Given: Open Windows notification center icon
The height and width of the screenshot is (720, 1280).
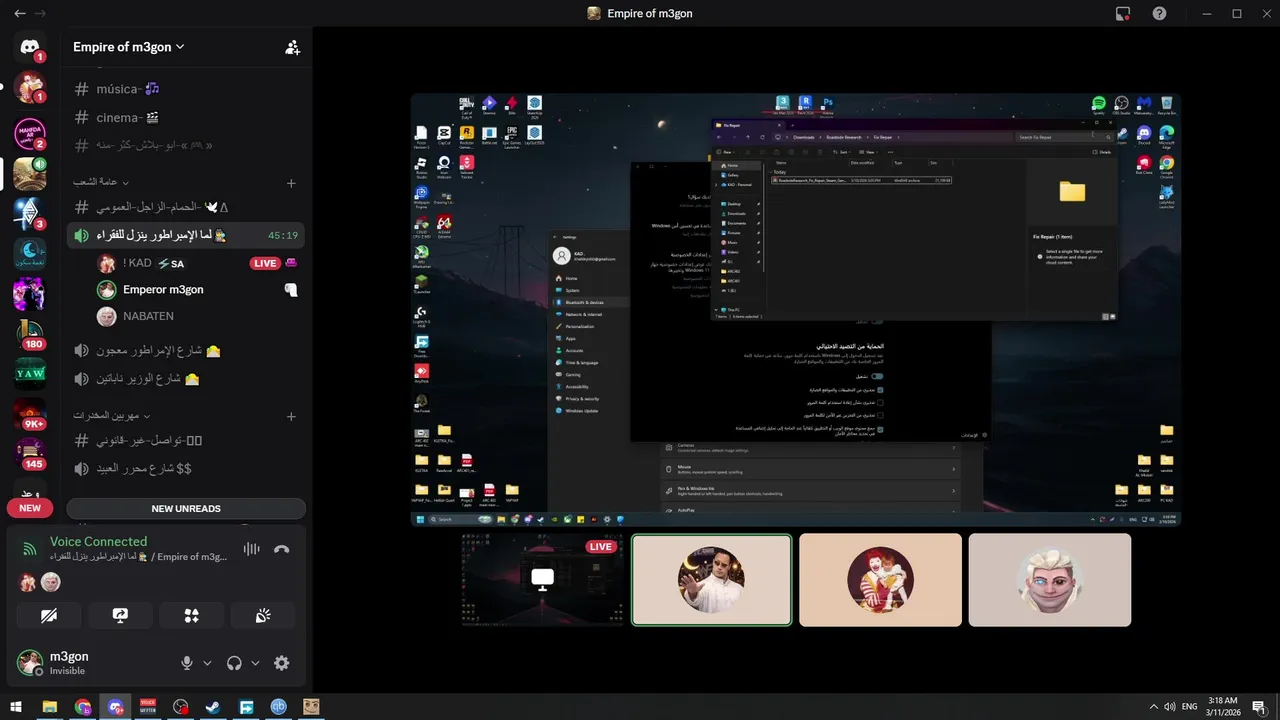Looking at the screenshot, I should point(1259,707).
